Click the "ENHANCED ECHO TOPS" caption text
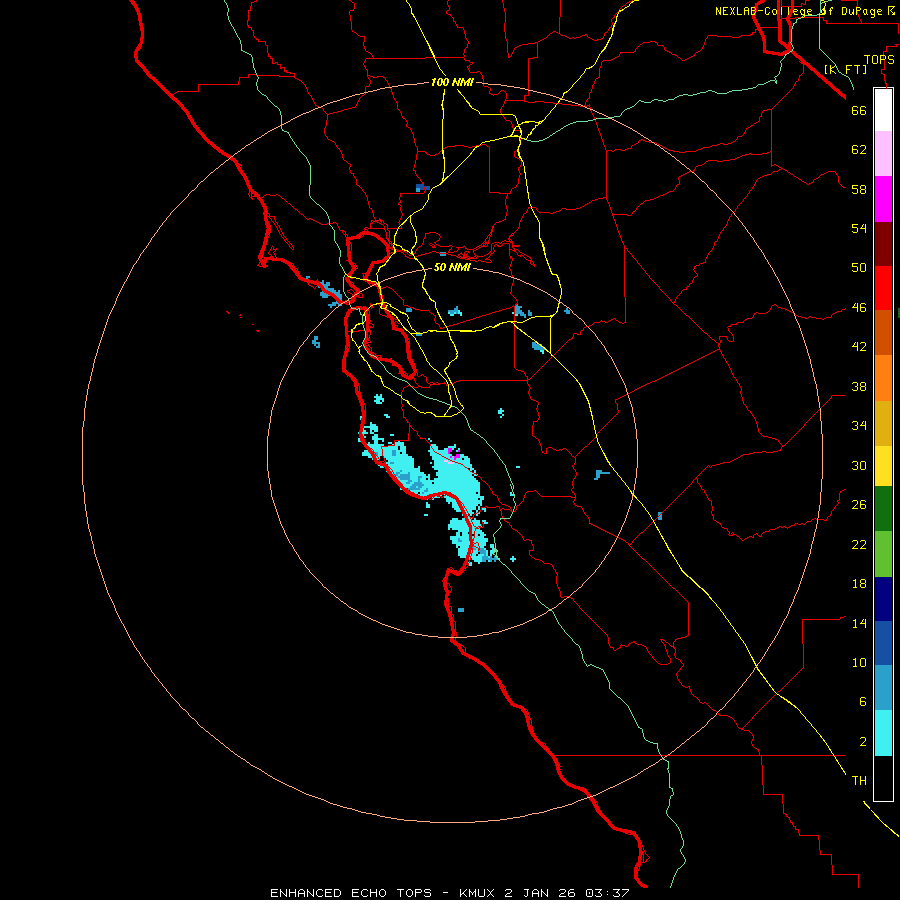Viewport: 900px width, 900px height. 351,893
